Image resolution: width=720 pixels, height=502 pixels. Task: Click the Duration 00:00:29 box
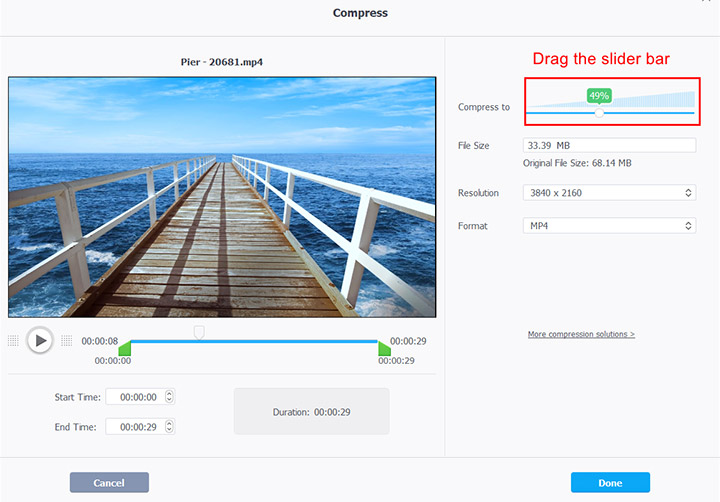311,412
